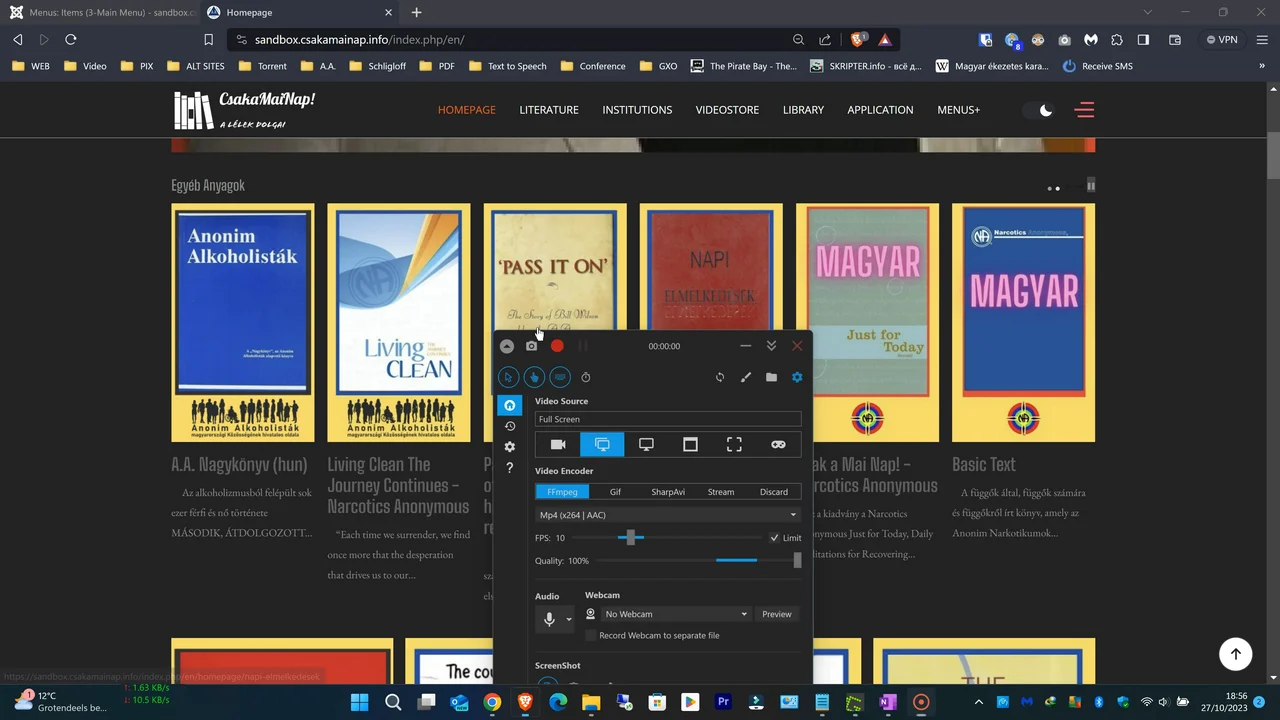
Task: Toggle dark mode switch in site header
Action: [x=1040, y=110]
